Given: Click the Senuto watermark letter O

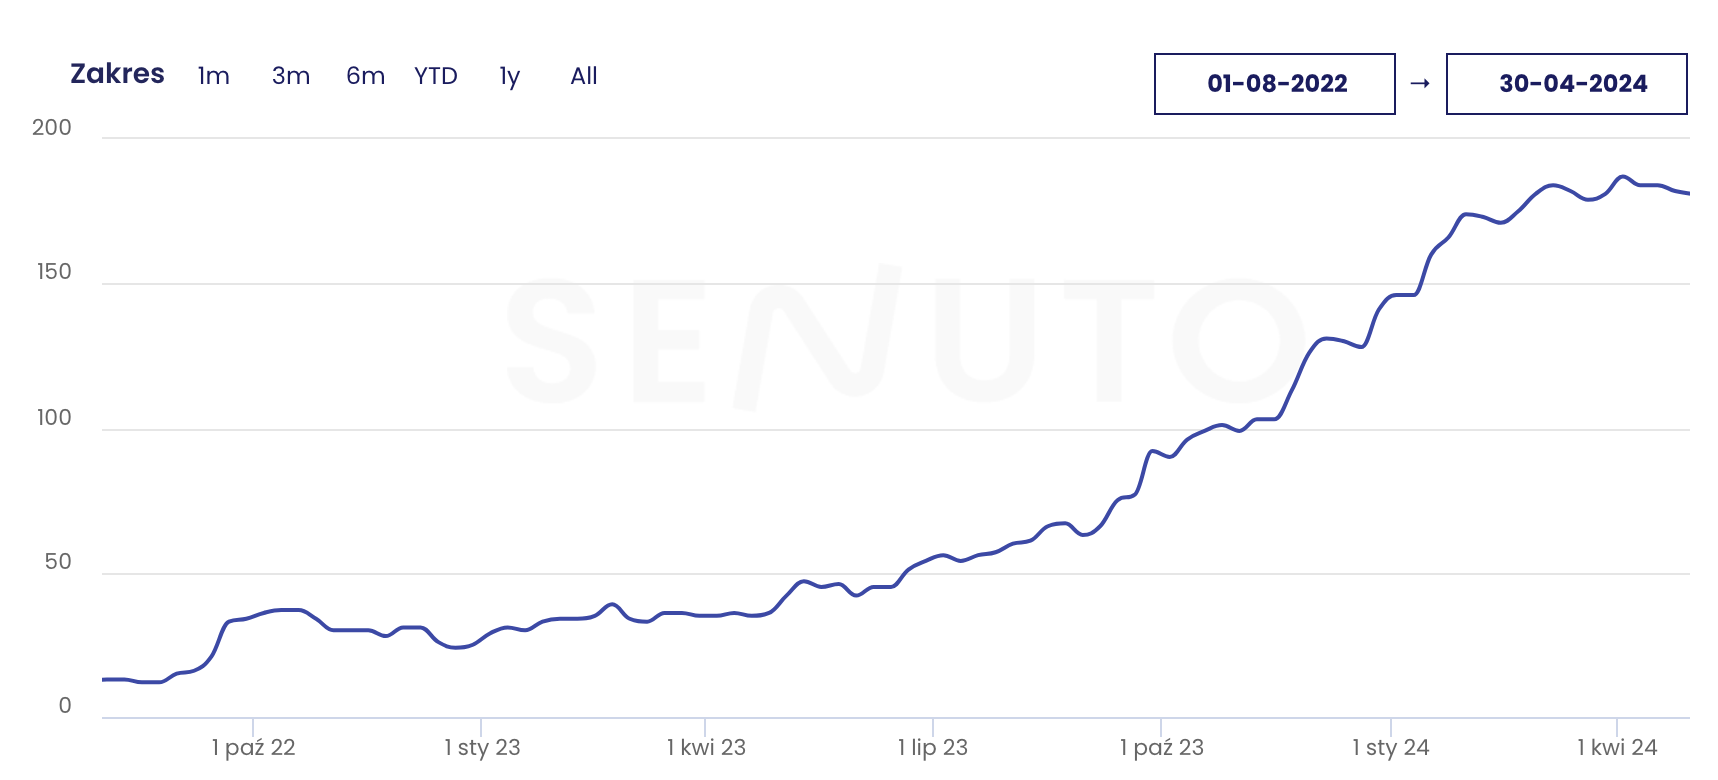Looking at the screenshot, I should coord(1239,341).
